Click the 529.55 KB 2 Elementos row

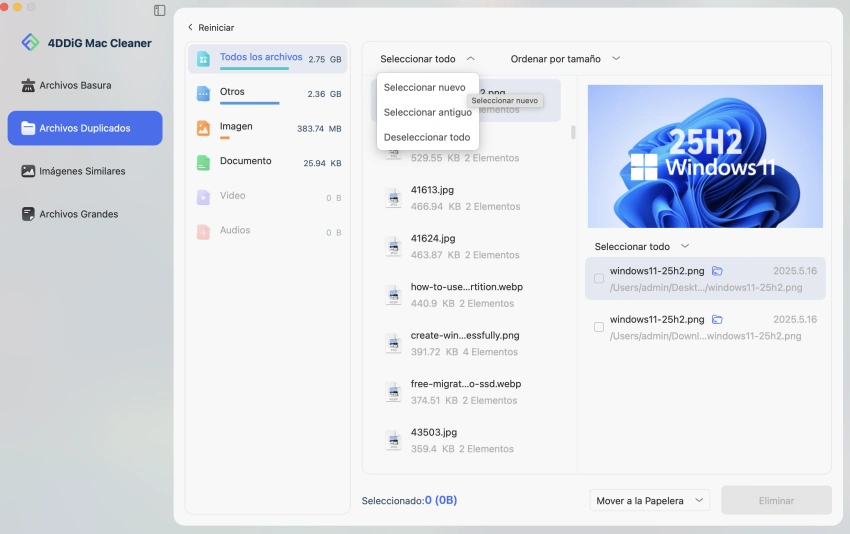465,158
